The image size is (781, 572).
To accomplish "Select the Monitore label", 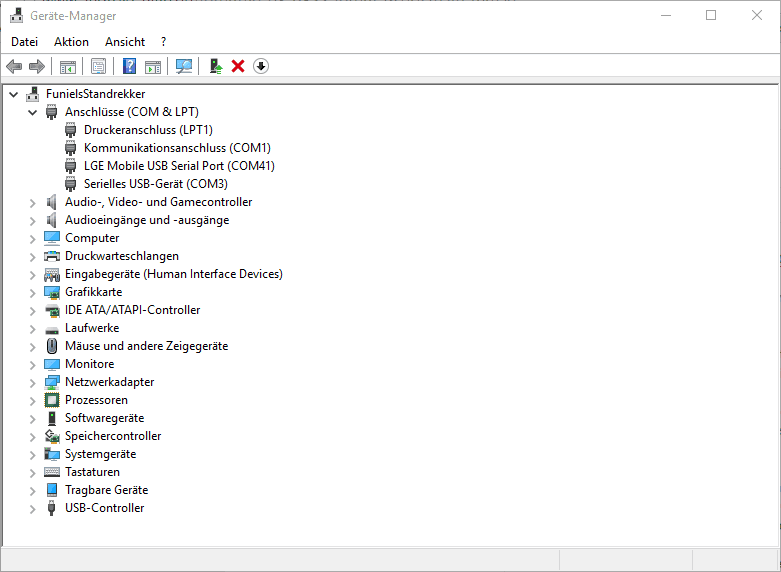I will point(90,364).
